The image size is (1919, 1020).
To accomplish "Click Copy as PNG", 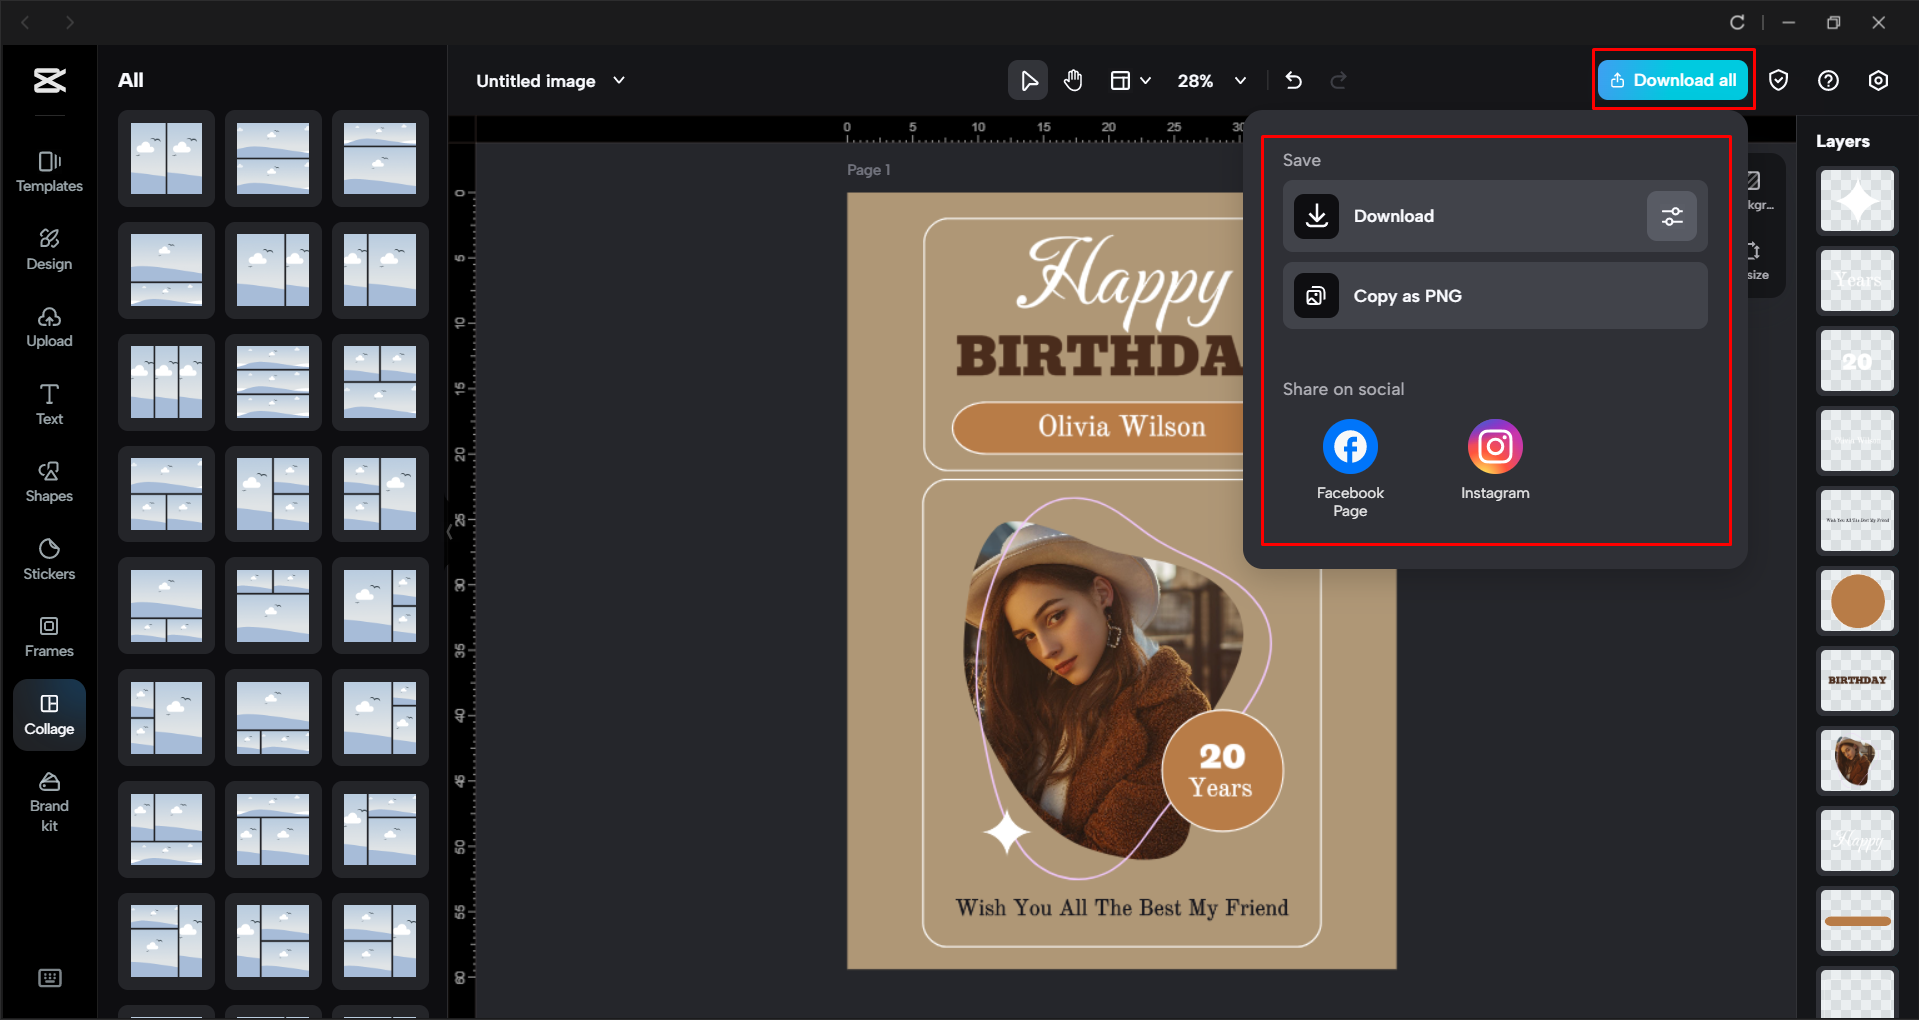I will (x=1493, y=295).
